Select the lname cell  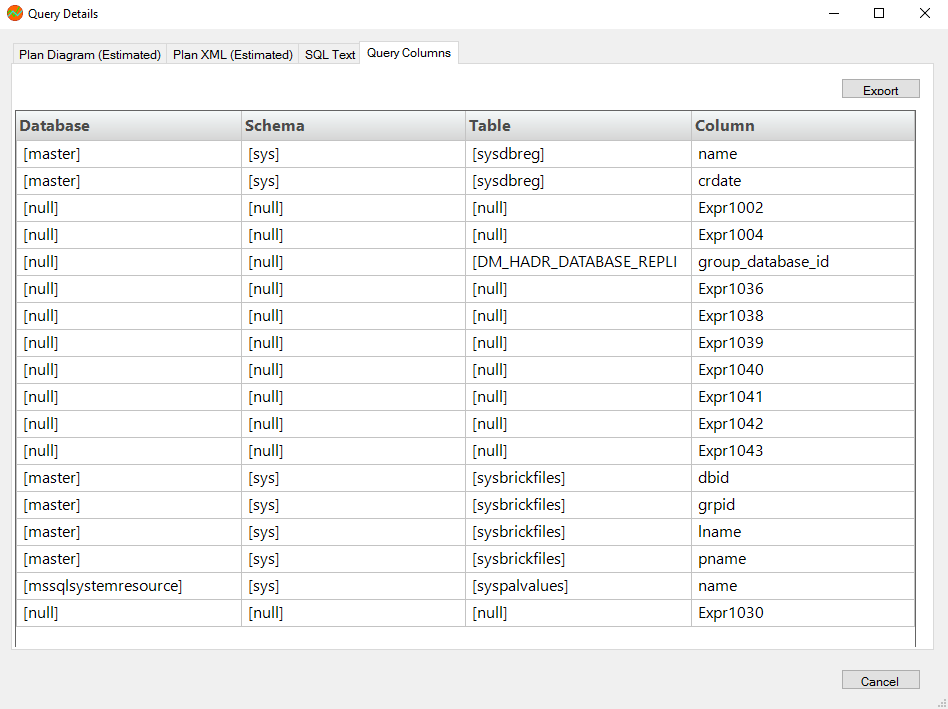coord(803,532)
